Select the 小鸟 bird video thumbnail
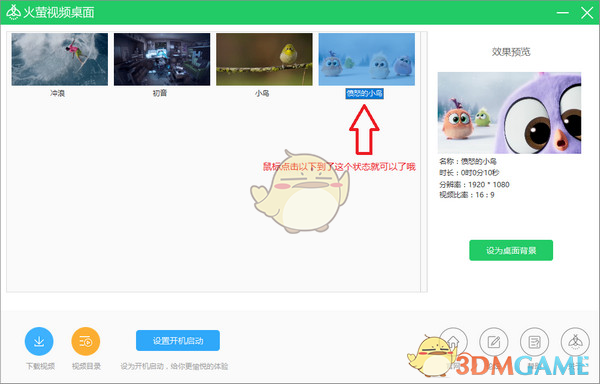 tap(264, 59)
